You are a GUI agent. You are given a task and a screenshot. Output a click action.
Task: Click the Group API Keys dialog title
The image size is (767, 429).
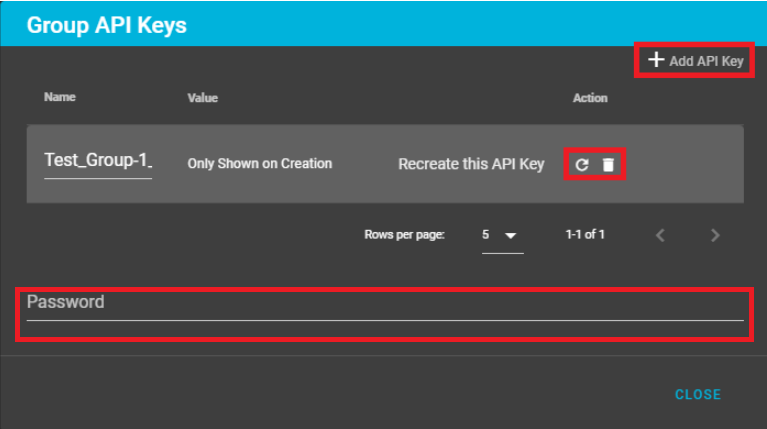[x=107, y=25]
